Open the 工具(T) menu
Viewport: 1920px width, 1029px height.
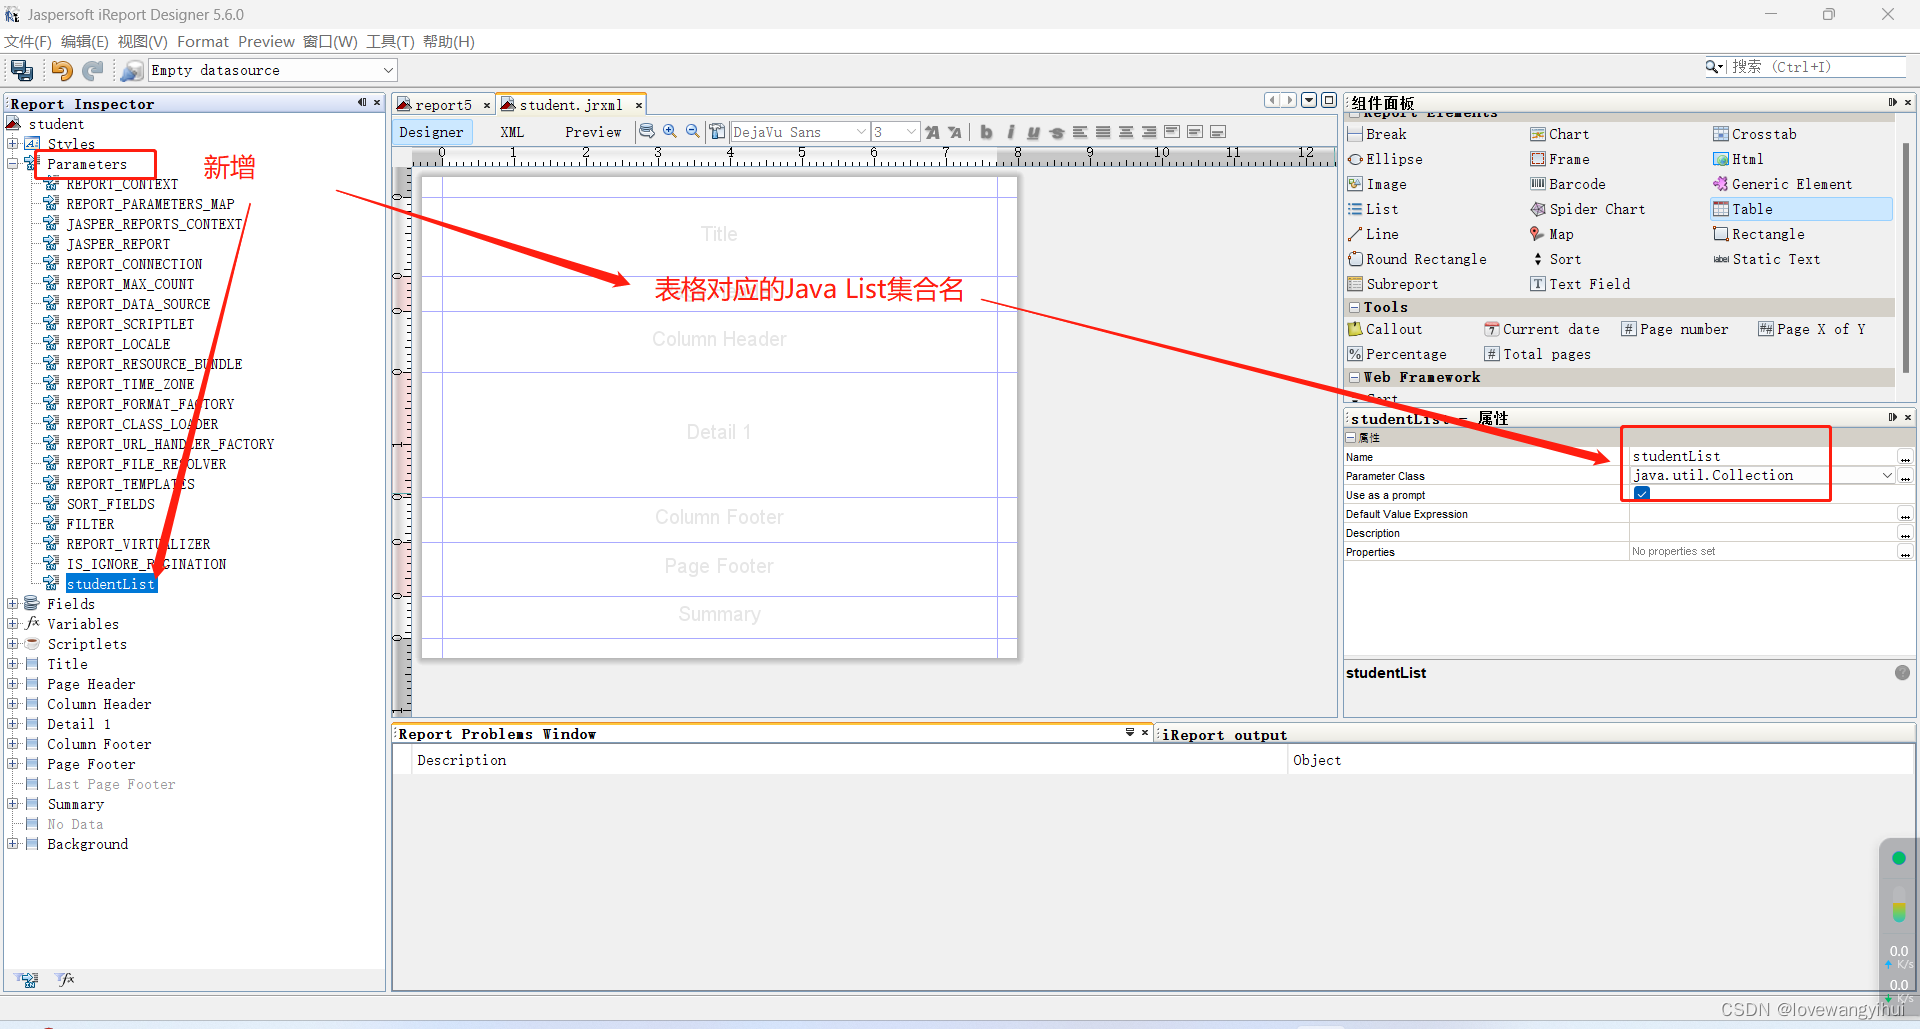pos(390,41)
